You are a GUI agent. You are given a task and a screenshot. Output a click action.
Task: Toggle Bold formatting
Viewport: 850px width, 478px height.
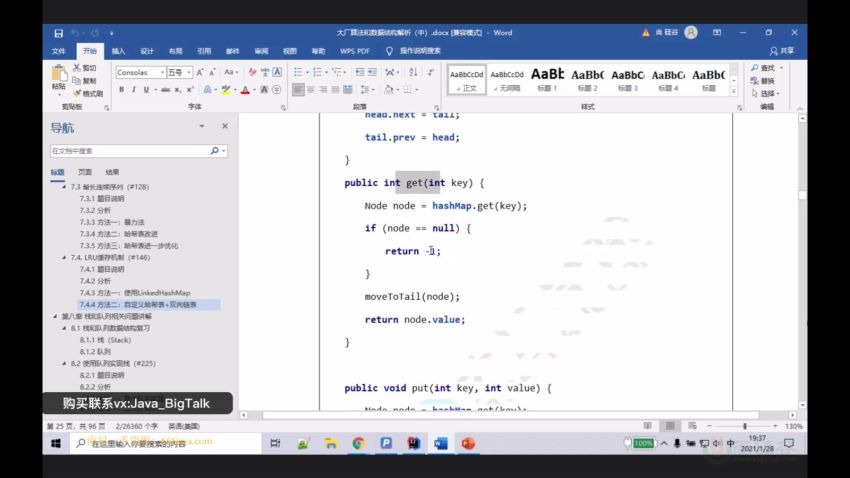click(121, 89)
